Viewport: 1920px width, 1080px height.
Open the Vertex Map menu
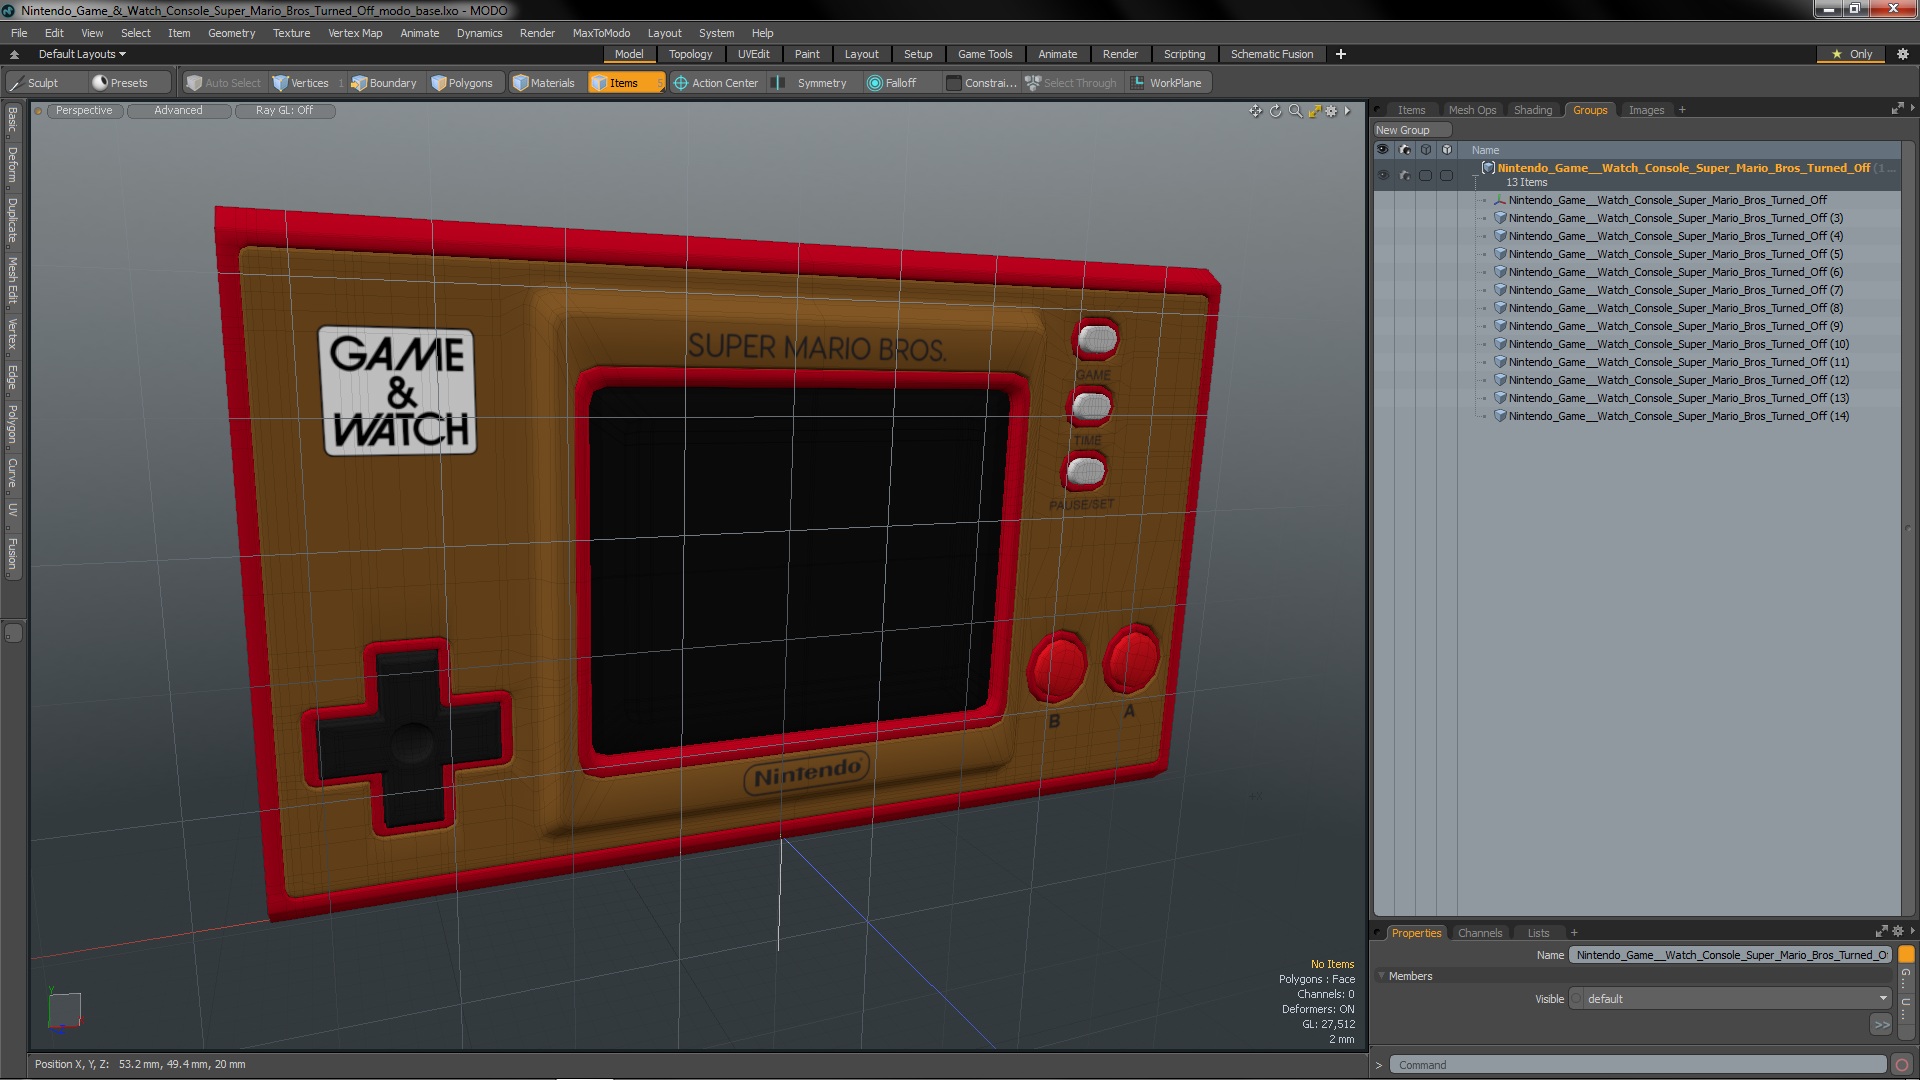click(x=355, y=33)
